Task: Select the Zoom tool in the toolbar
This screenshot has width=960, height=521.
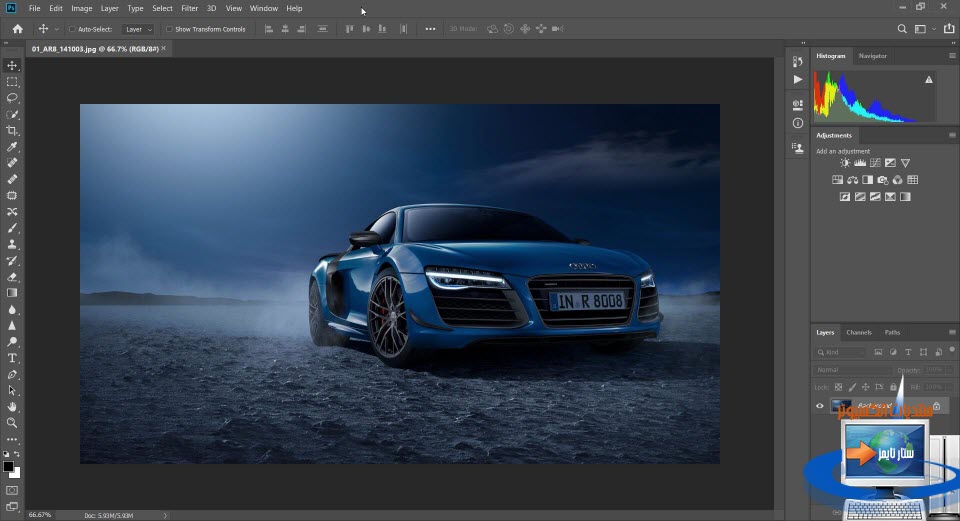Action: click(x=12, y=423)
